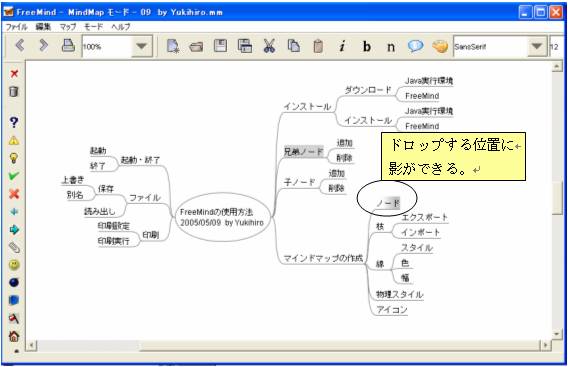
Task: Add the question mark icon to node
Action: click(14, 122)
